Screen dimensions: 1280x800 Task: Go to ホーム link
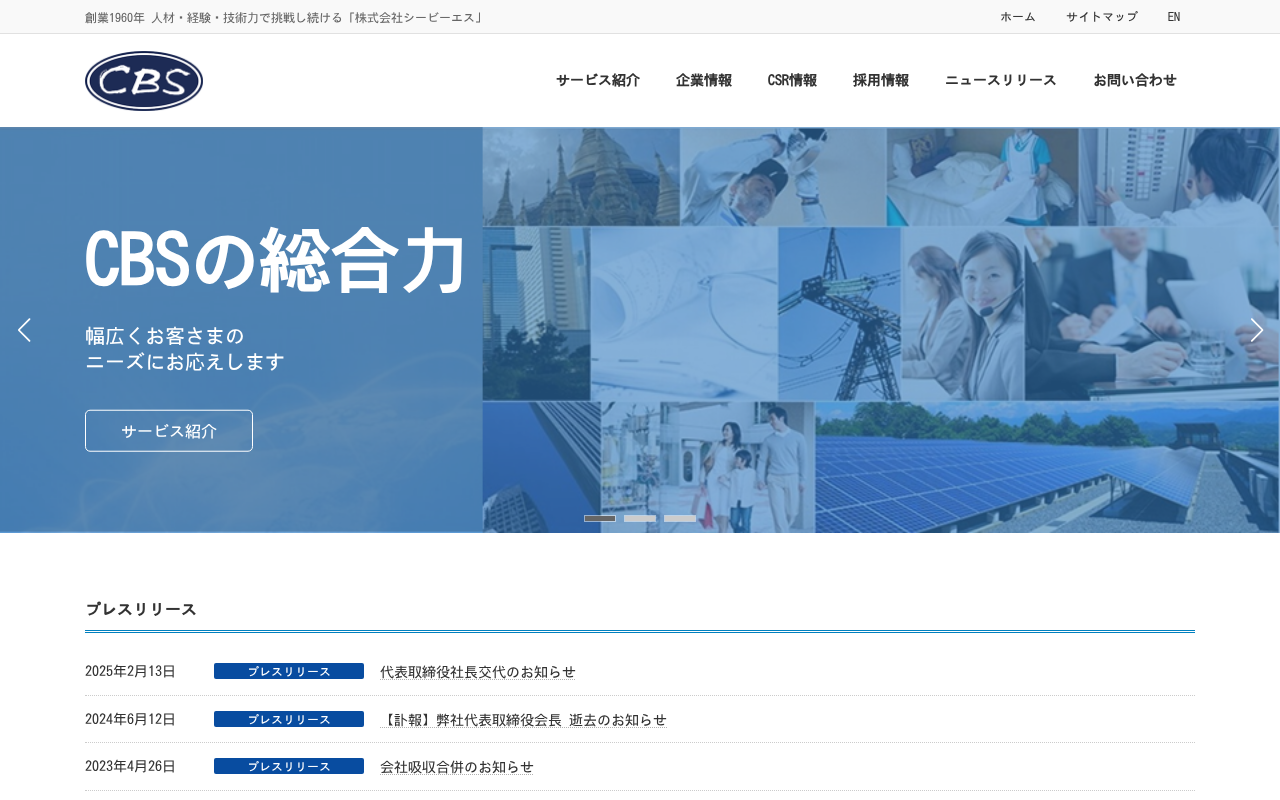(x=1018, y=17)
